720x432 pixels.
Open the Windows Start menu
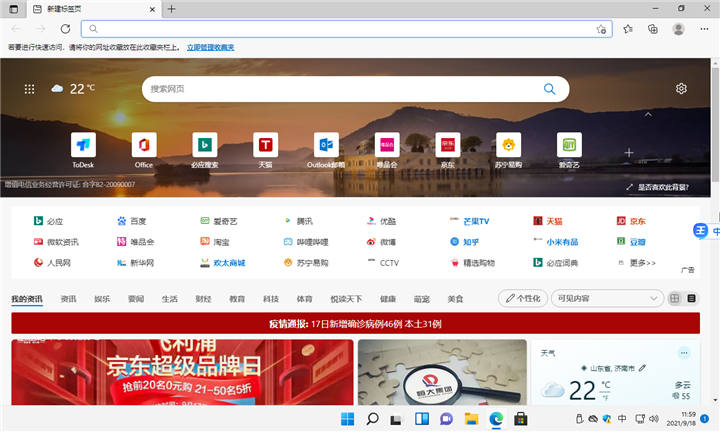click(x=348, y=419)
